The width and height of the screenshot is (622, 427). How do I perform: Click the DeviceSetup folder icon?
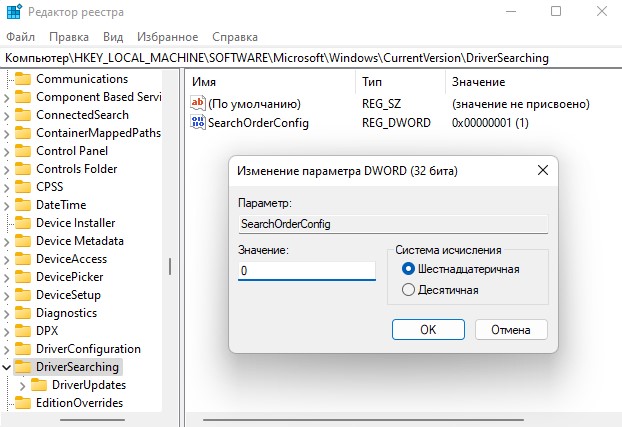[x=23, y=295]
